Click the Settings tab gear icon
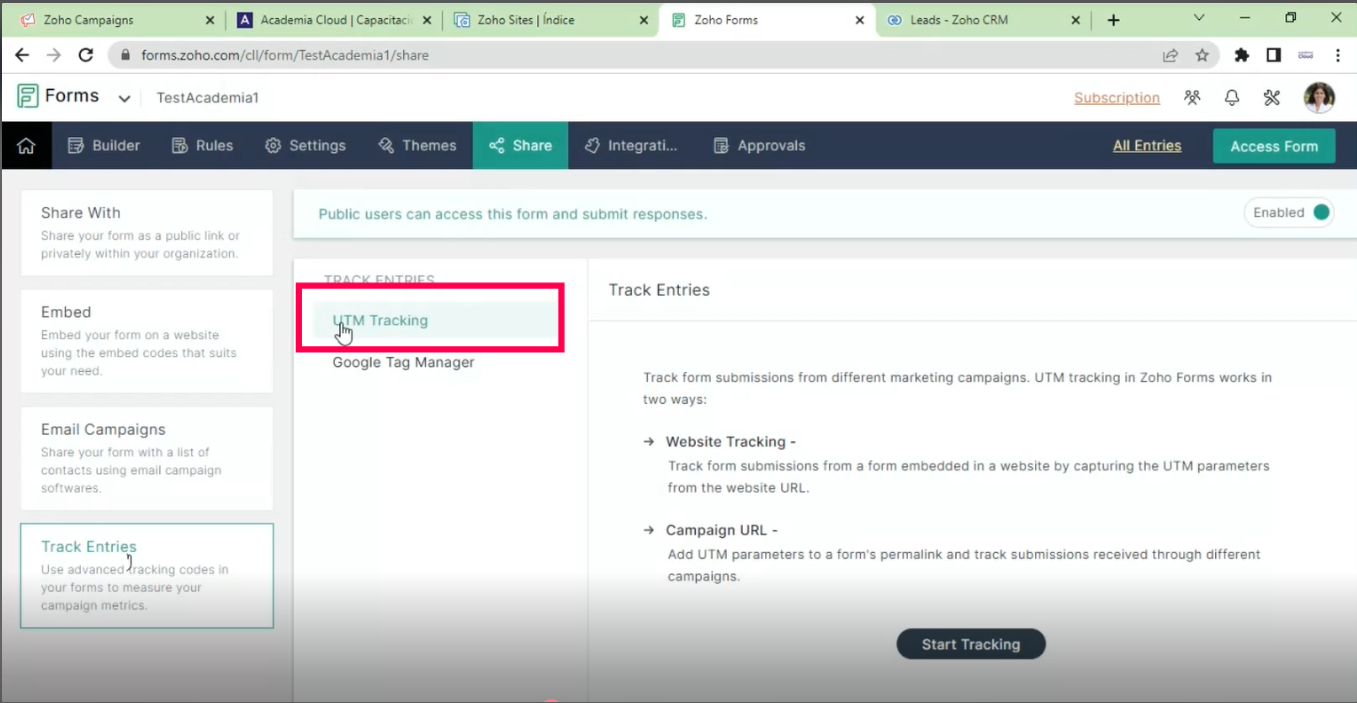Screen dimensions: 1357x703 [x=273, y=146]
